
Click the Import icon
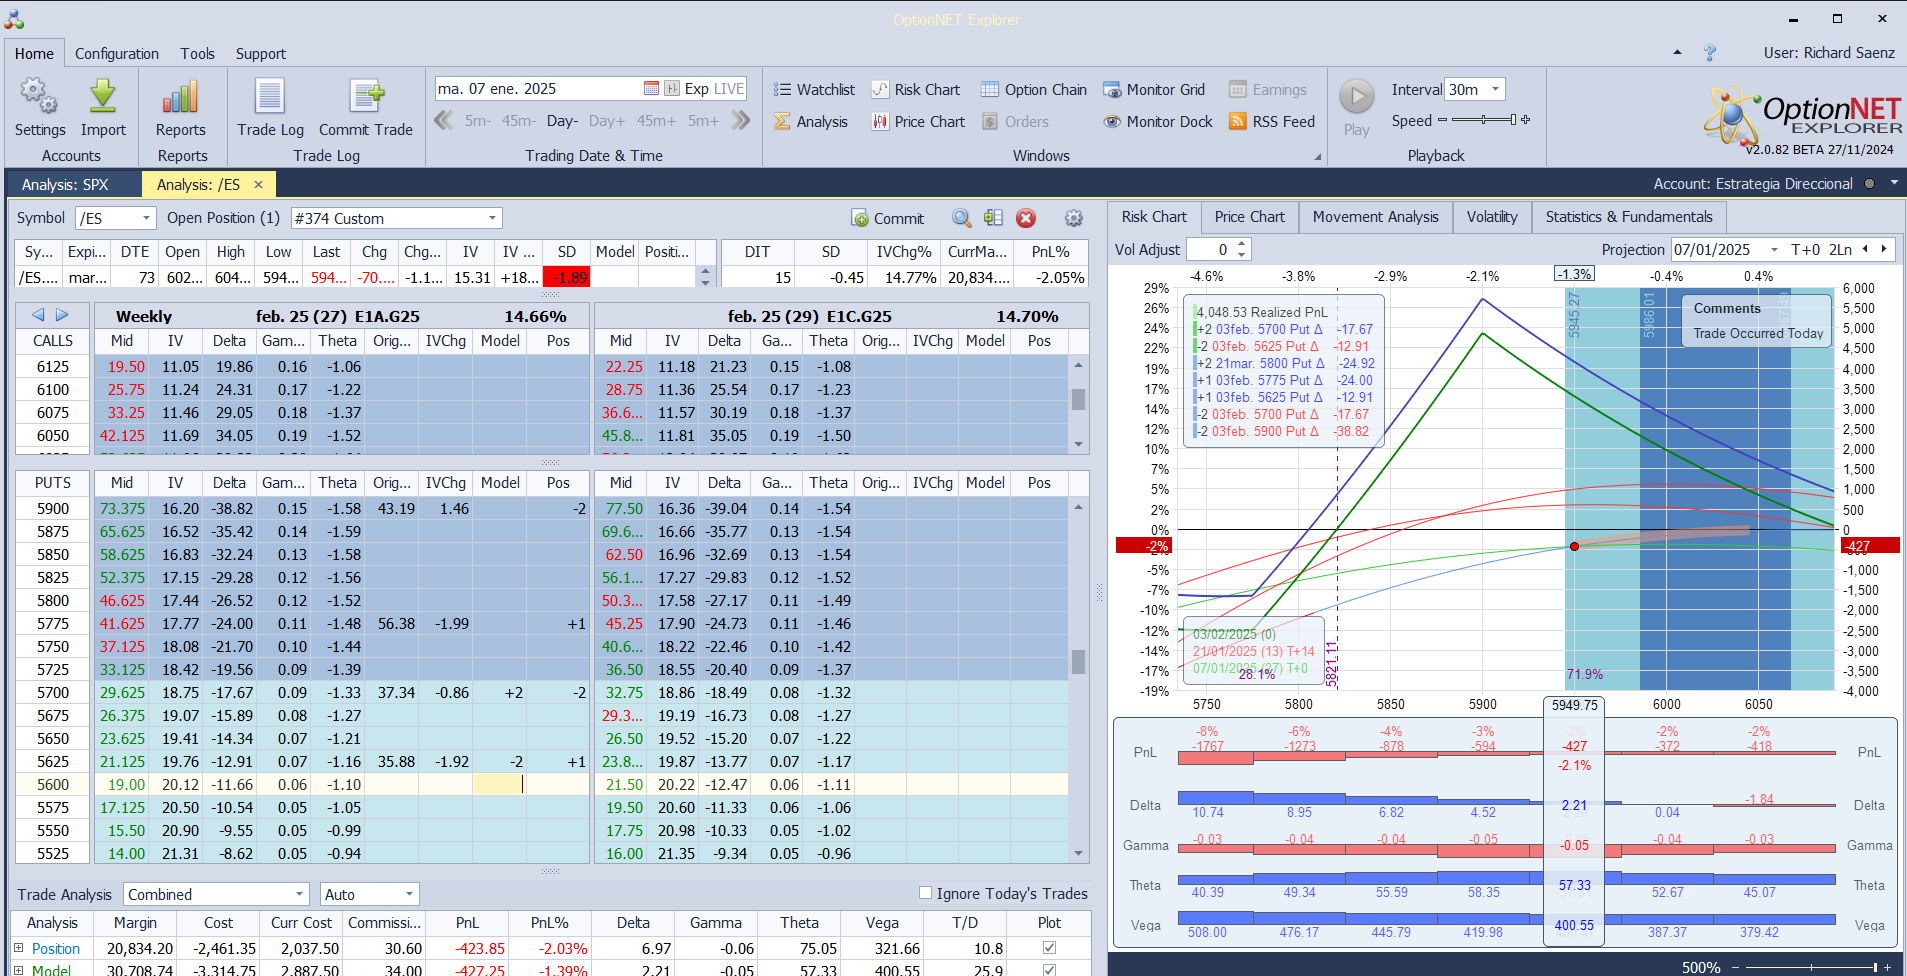[103, 108]
